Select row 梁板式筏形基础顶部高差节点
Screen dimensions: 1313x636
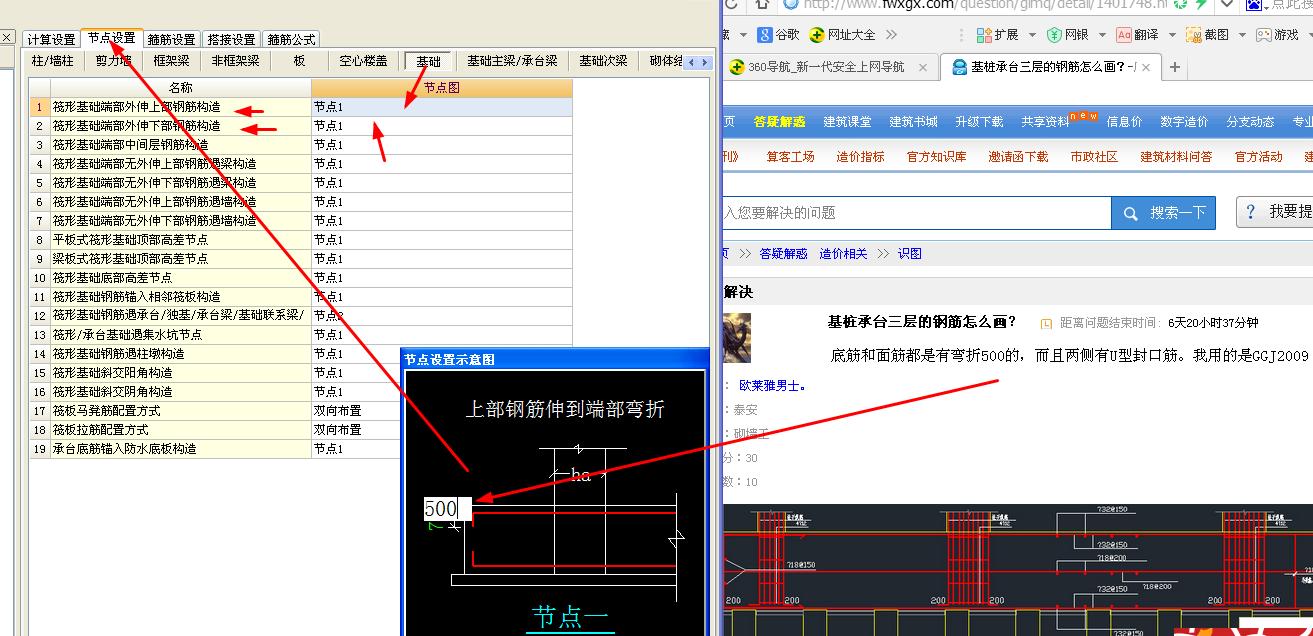tap(181, 259)
